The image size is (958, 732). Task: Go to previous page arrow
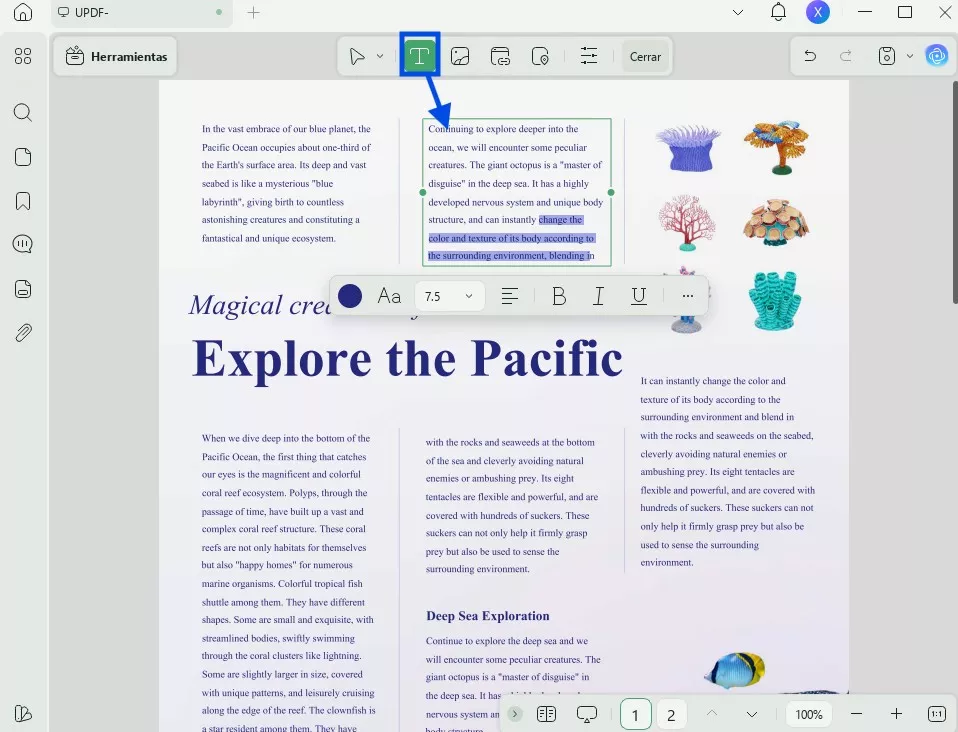(x=712, y=714)
